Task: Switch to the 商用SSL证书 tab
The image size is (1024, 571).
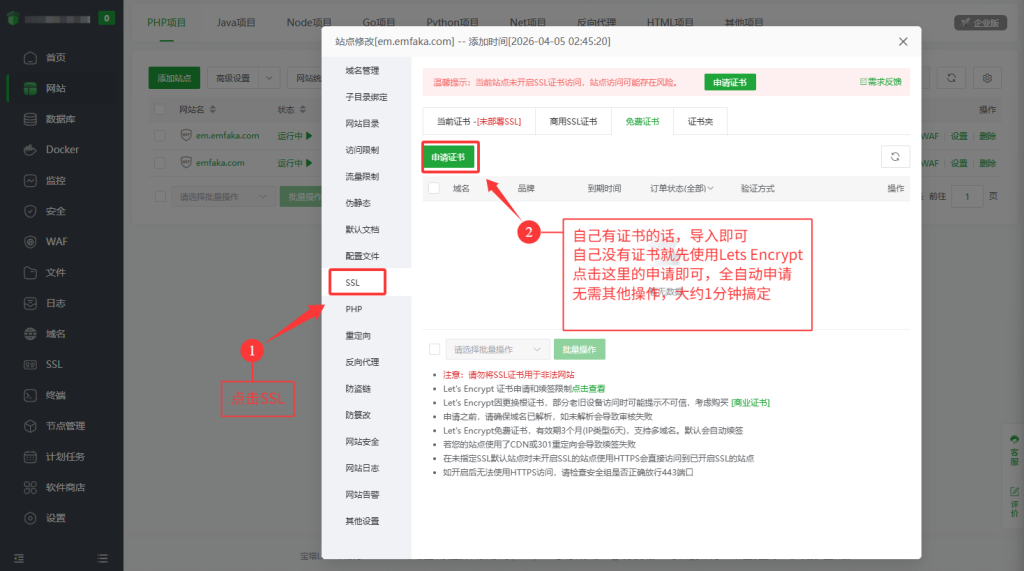Action: [573, 122]
